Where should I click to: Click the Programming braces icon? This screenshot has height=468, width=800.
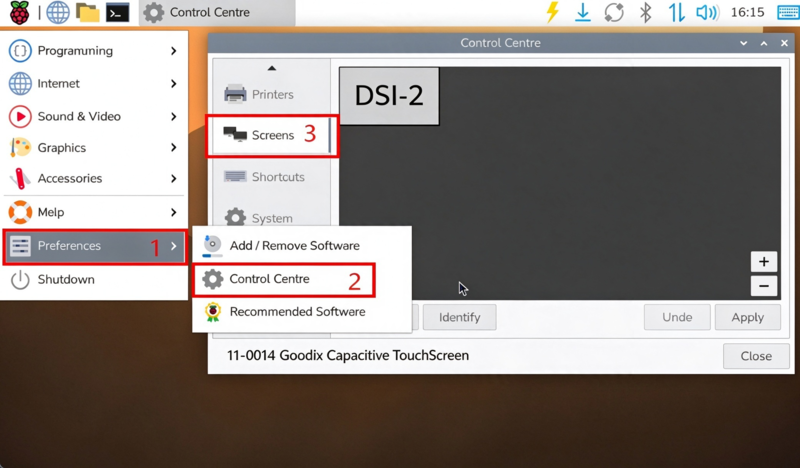coord(20,51)
